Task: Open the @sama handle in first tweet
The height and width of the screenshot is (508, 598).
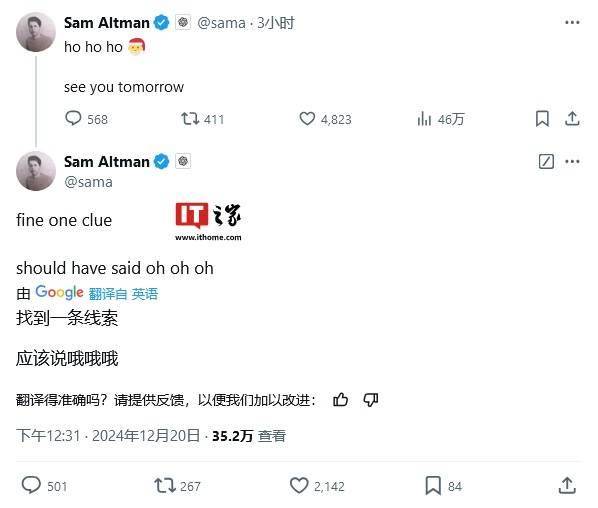Action: [221, 23]
